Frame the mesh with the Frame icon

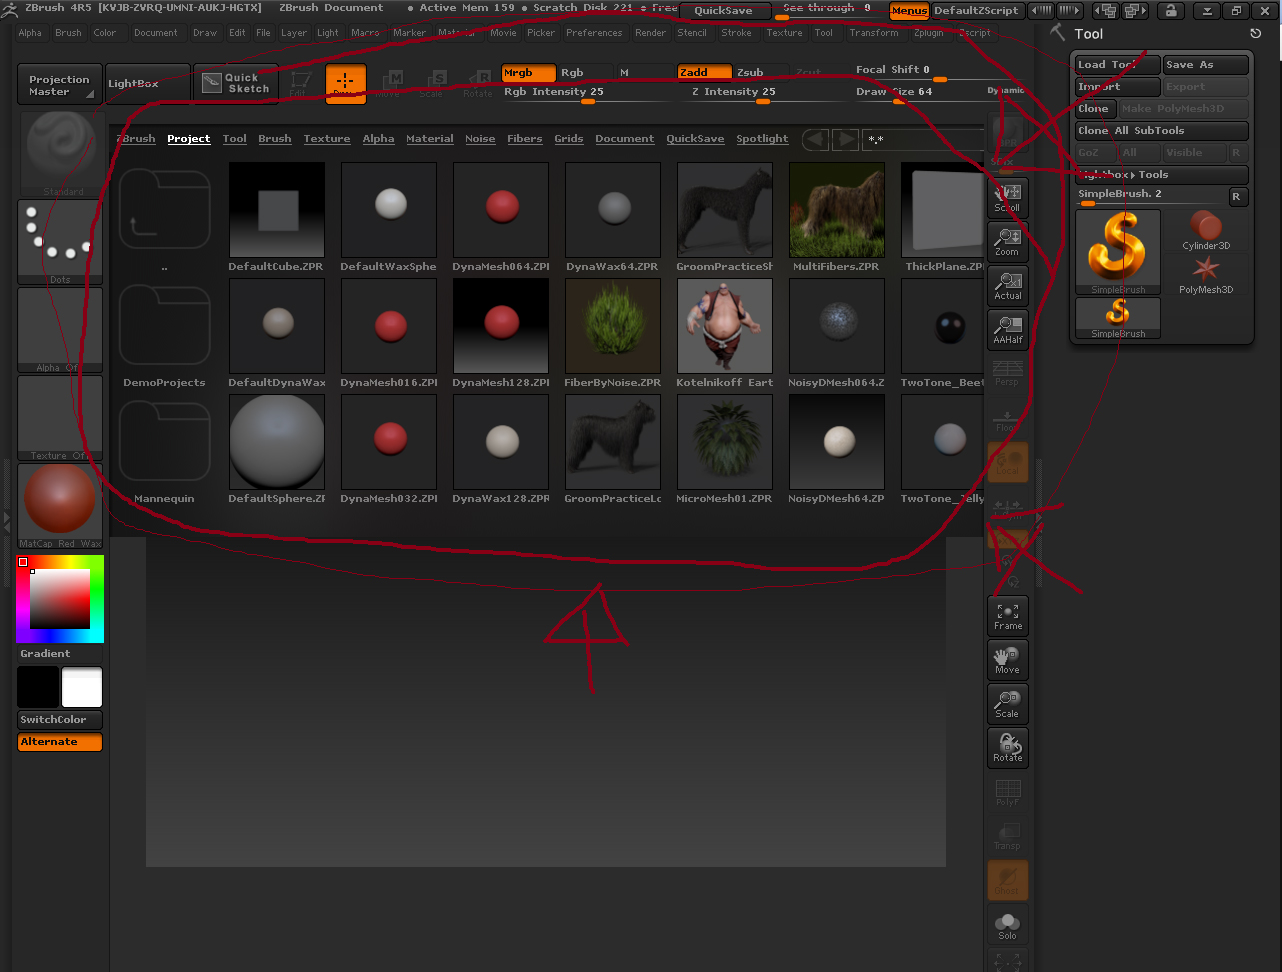point(1007,615)
